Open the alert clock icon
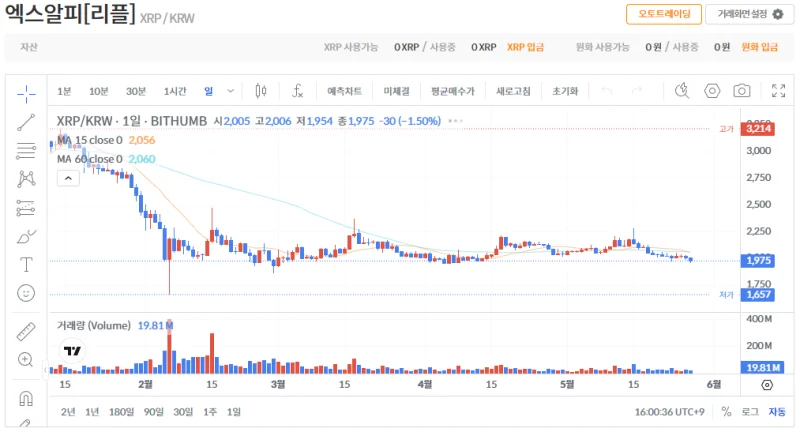 click(x=682, y=91)
